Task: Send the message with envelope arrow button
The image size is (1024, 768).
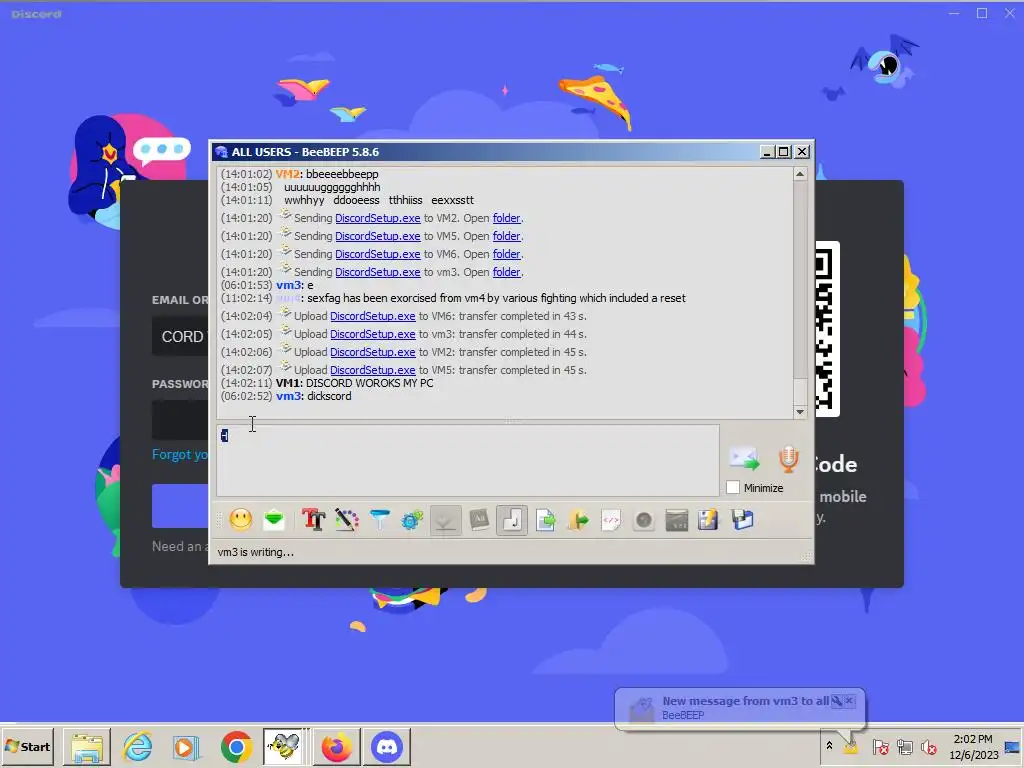Action: [744, 458]
